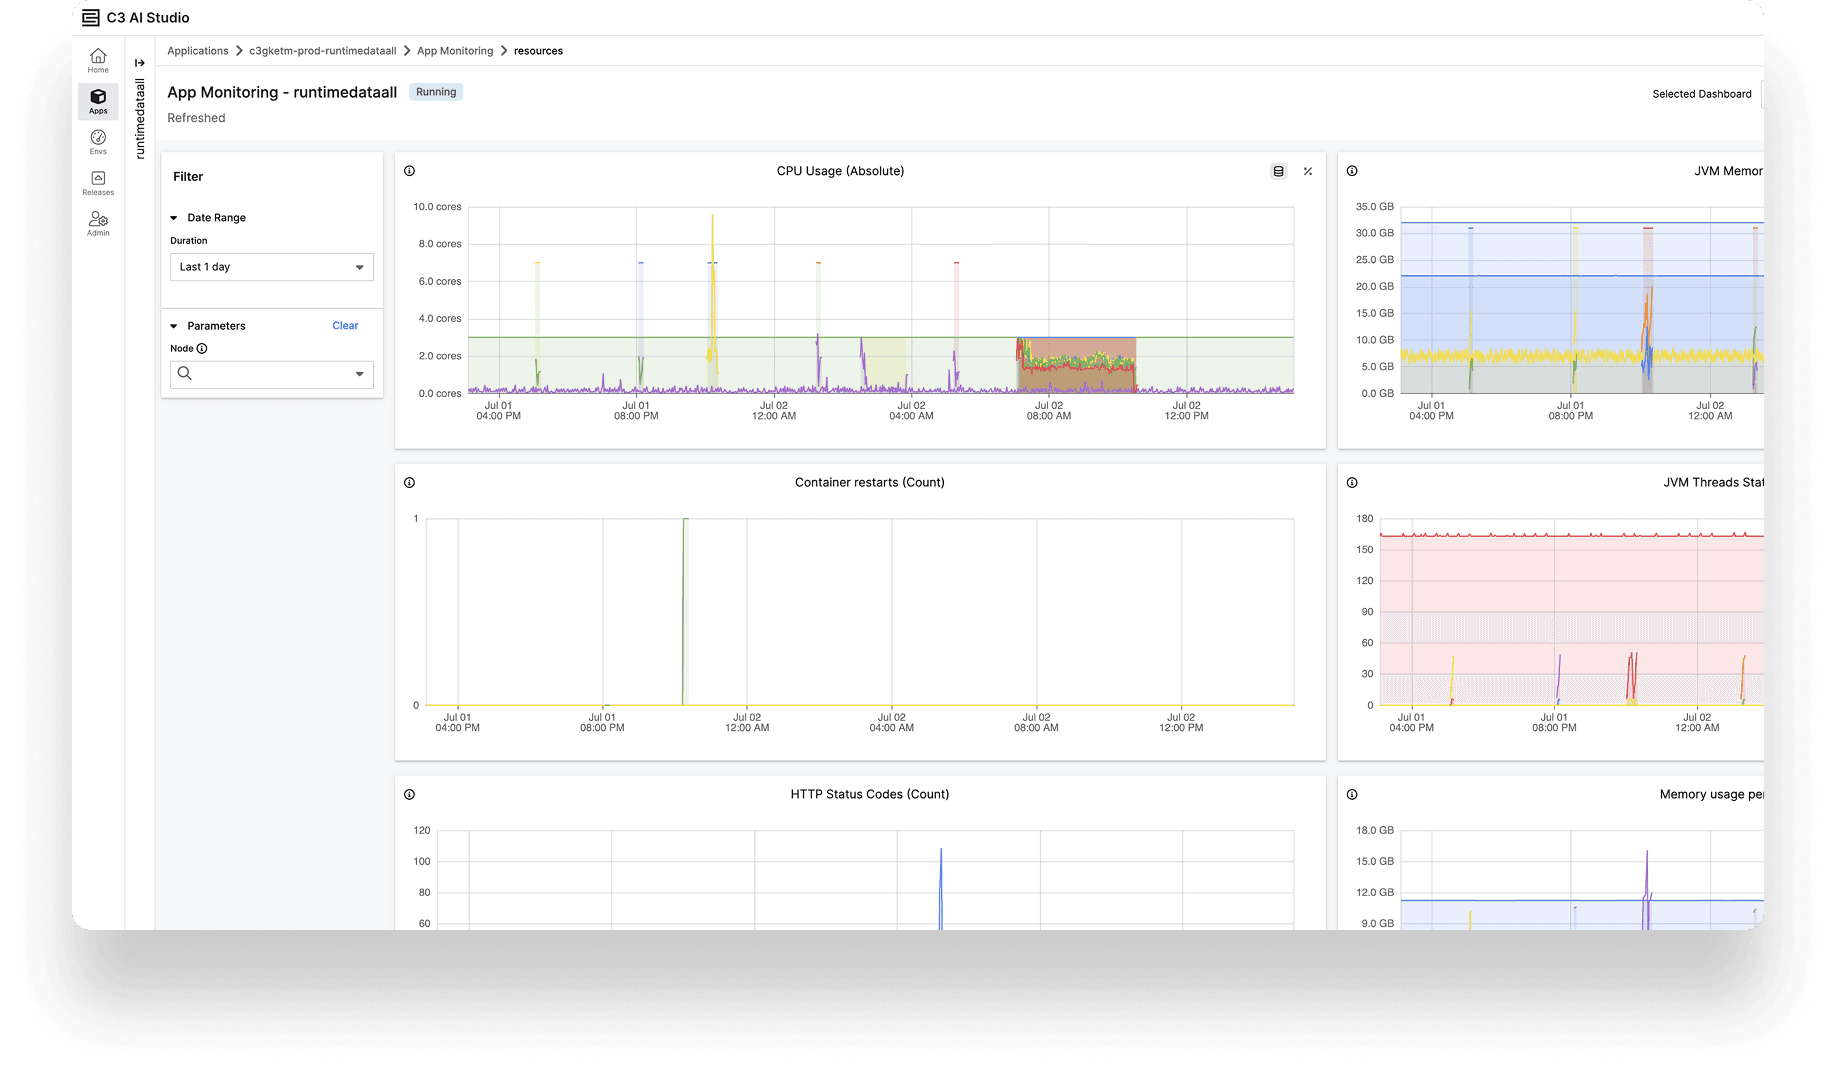Open Releases in sidebar
Screen dimensions: 1836x1074
click(98, 183)
